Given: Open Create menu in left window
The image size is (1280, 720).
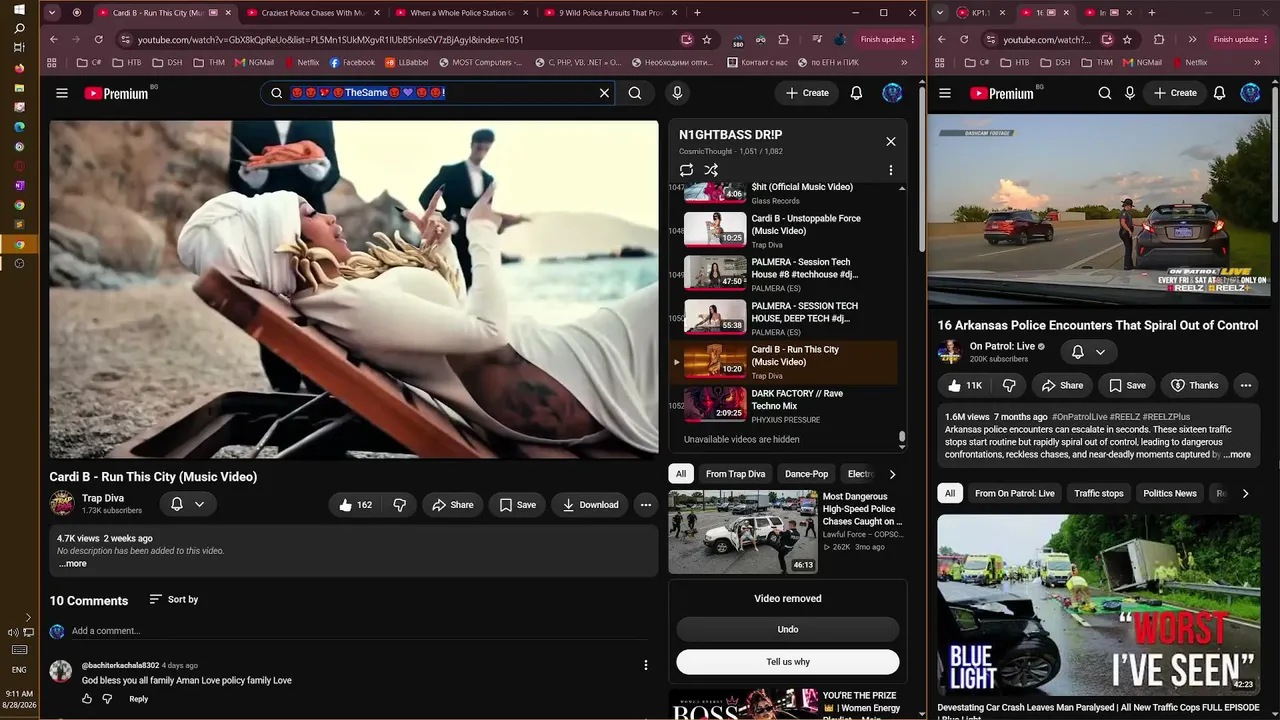Looking at the screenshot, I should coord(807,93).
